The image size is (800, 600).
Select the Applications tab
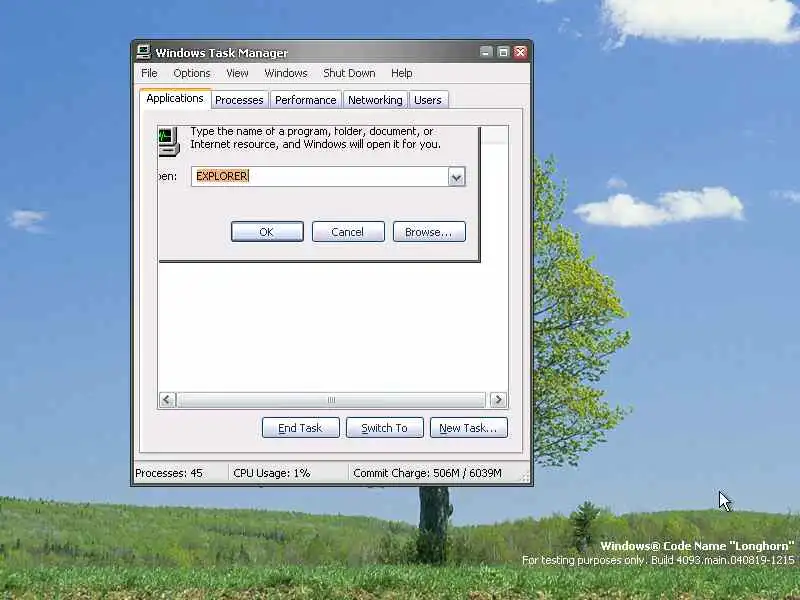175,98
